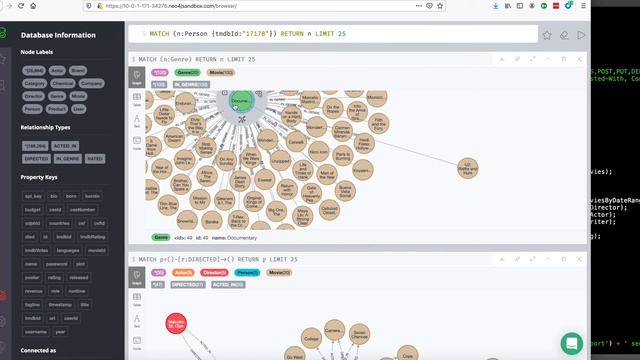The height and width of the screenshot is (360, 640).
Task: Click the red Director node in the second graph
Action: [x=176, y=323]
